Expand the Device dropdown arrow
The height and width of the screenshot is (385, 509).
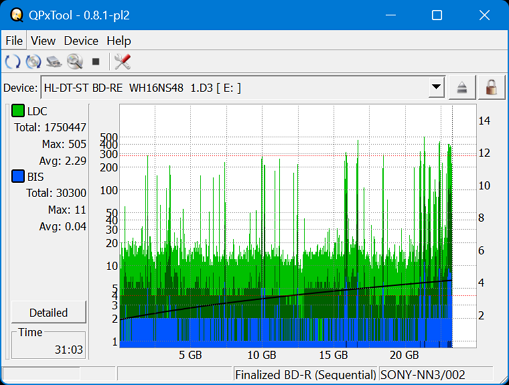click(436, 87)
